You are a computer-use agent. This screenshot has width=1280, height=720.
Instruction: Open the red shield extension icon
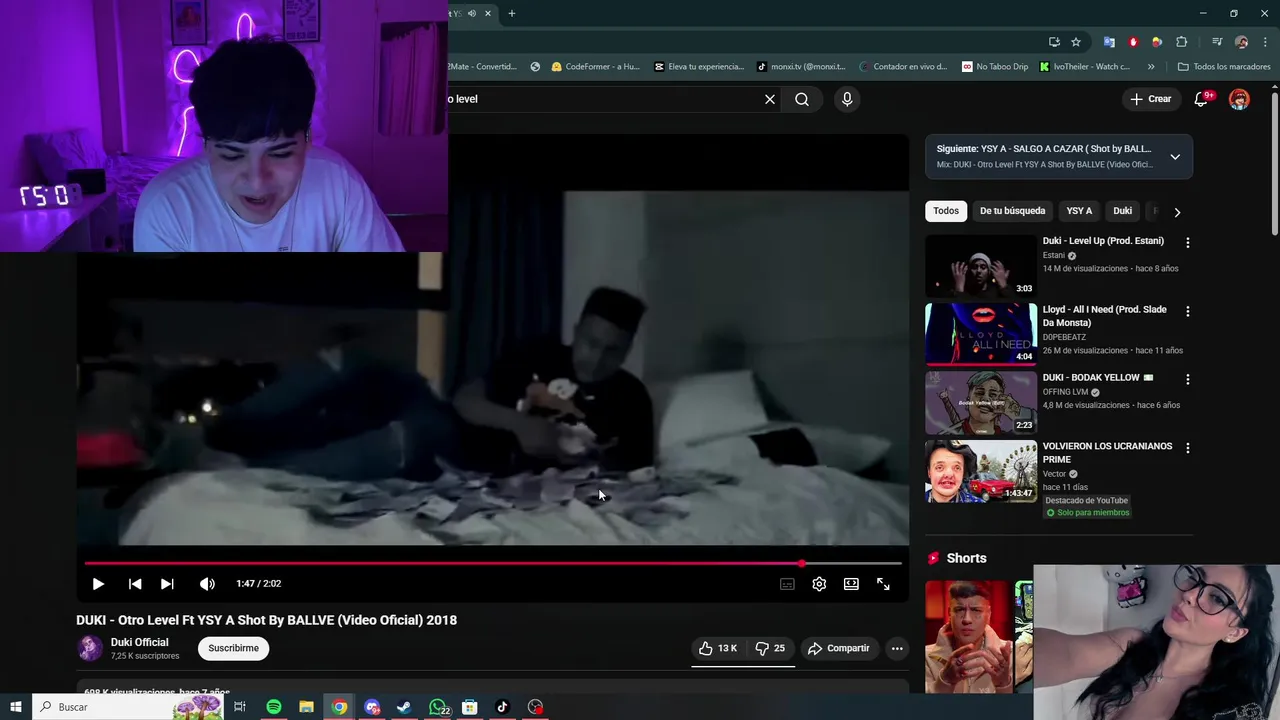click(x=1133, y=42)
